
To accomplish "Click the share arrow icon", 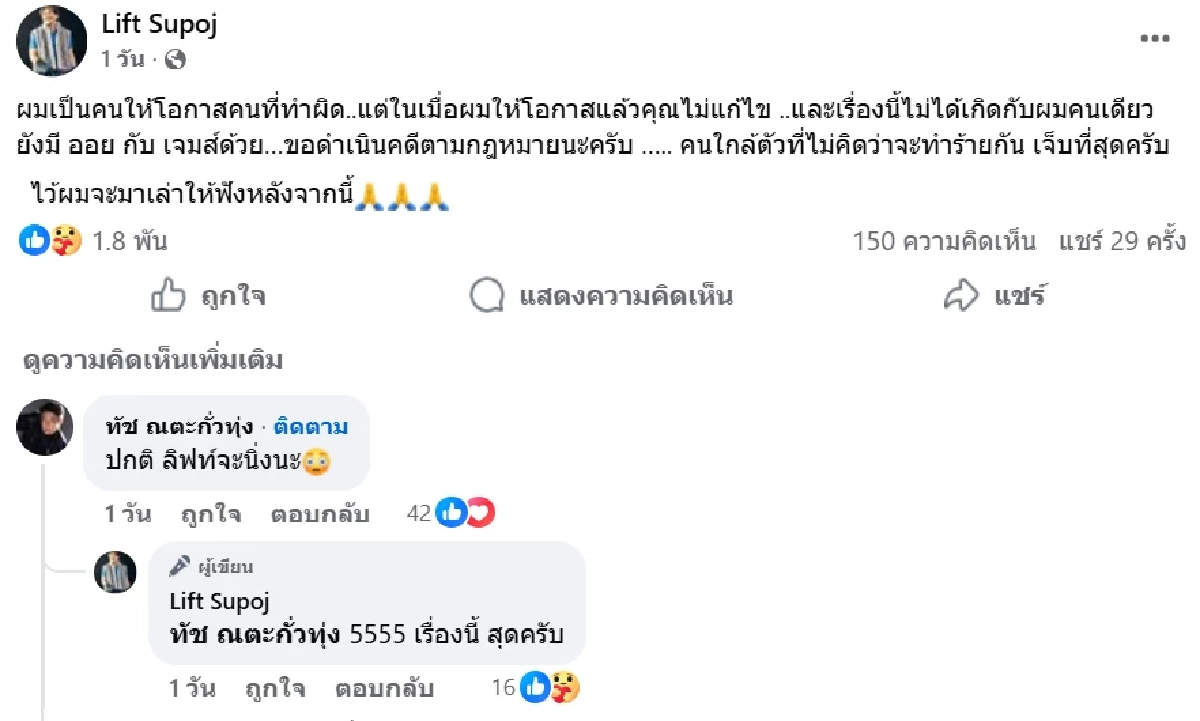I will click(961, 296).
